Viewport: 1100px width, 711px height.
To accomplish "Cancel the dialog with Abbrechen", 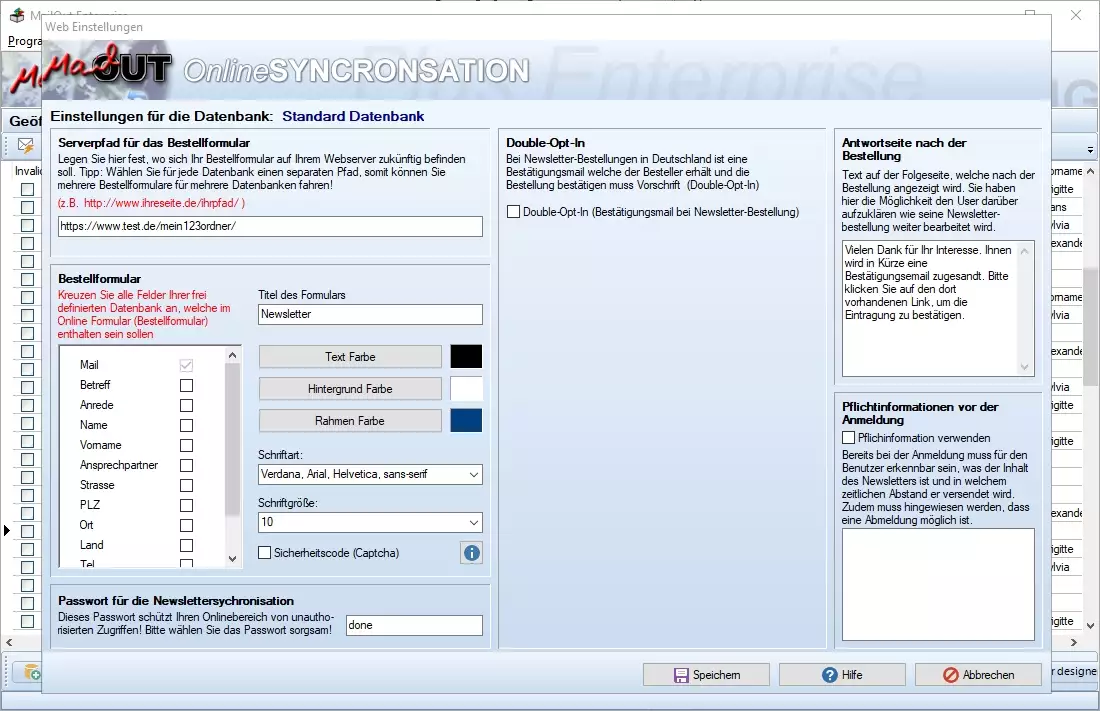I will pos(978,675).
